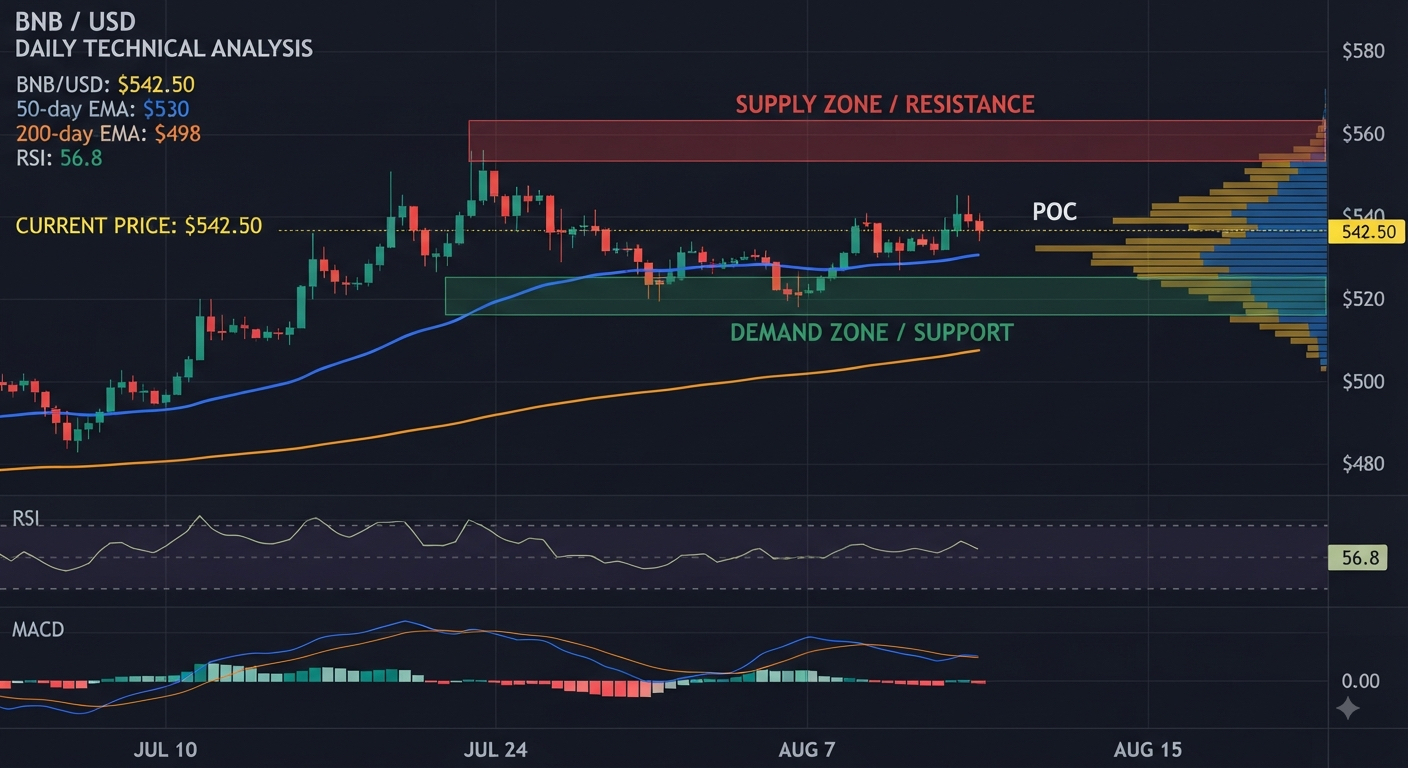Select the green demand zone rectangle
Screen dimensions: 1408x768
pos(885,296)
